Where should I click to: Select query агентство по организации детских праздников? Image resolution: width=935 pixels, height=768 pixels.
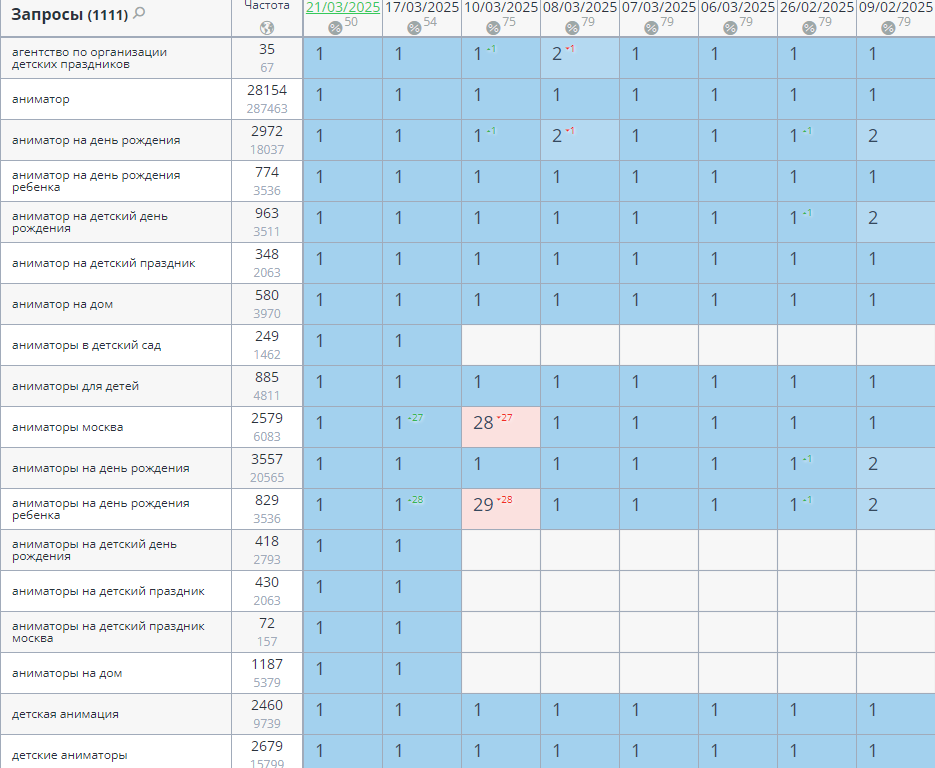click(x=89, y=58)
